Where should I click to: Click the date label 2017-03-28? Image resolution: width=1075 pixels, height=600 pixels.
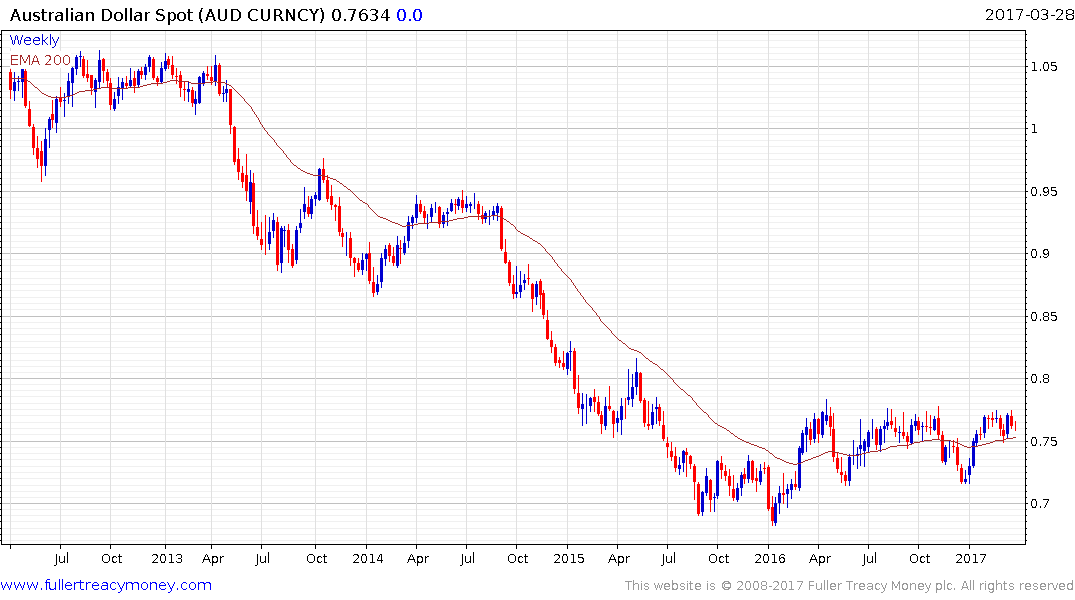1029,14
